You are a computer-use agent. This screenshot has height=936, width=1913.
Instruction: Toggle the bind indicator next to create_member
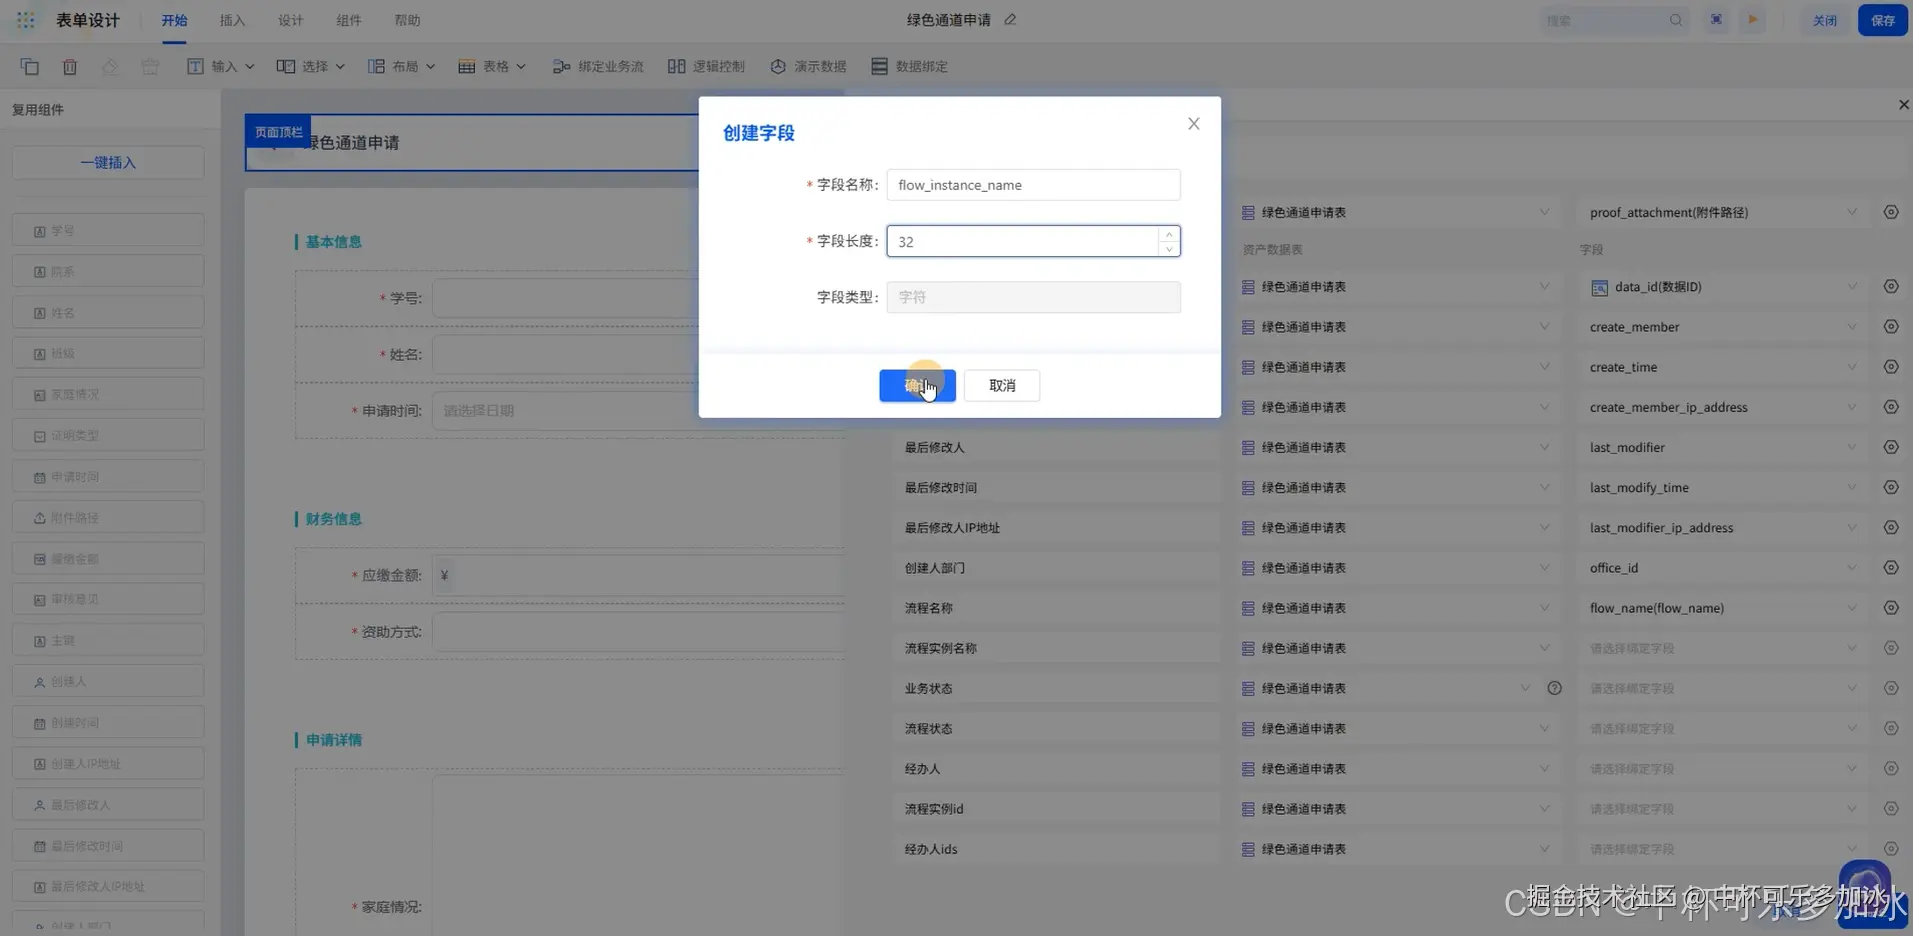click(1891, 326)
